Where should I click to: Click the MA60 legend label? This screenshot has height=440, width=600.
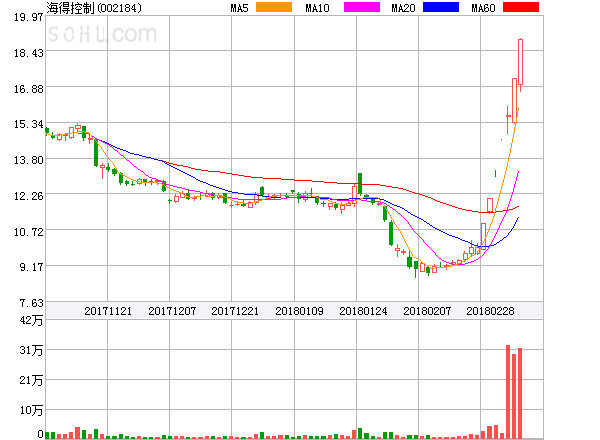(483, 8)
